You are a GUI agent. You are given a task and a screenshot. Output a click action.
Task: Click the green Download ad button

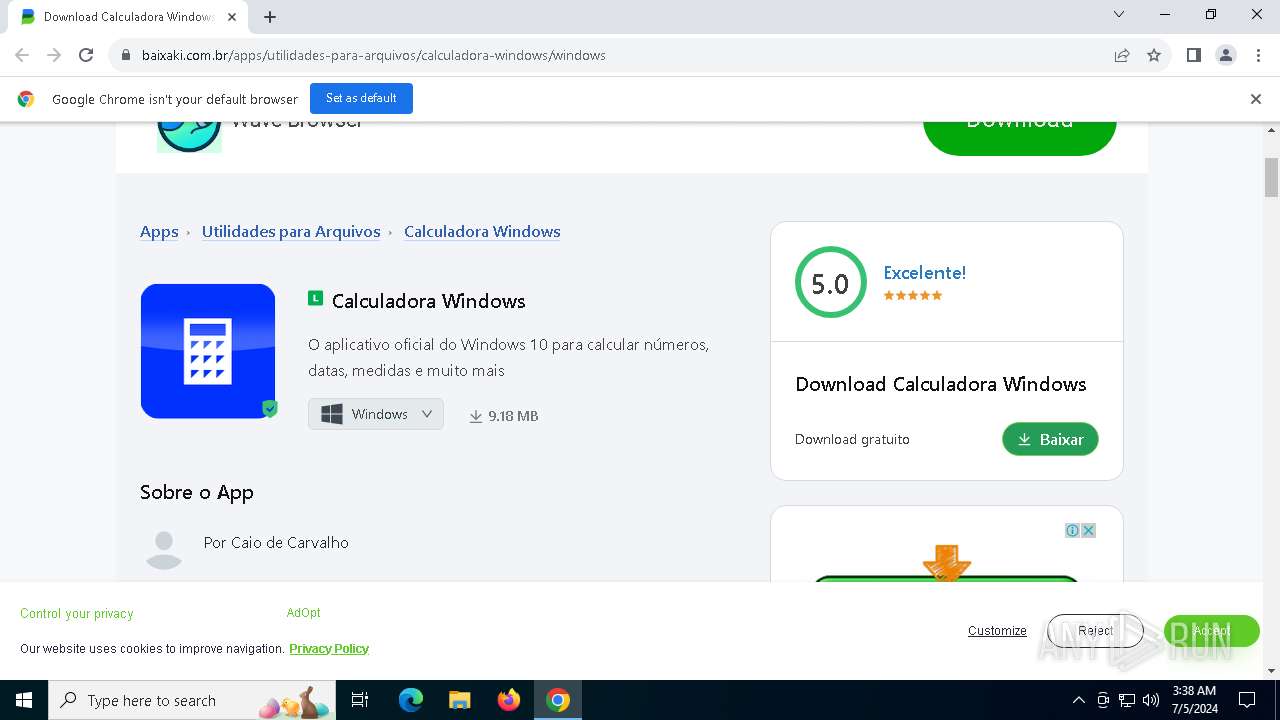(1019, 138)
